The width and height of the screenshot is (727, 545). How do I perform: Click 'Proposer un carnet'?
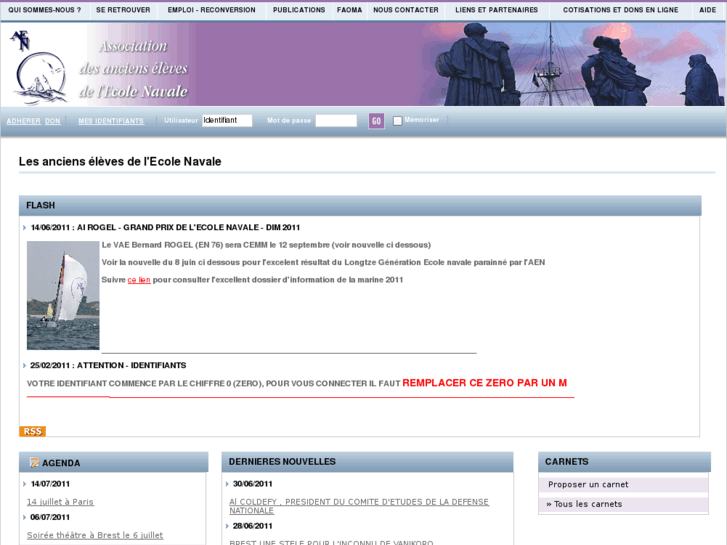pos(588,485)
